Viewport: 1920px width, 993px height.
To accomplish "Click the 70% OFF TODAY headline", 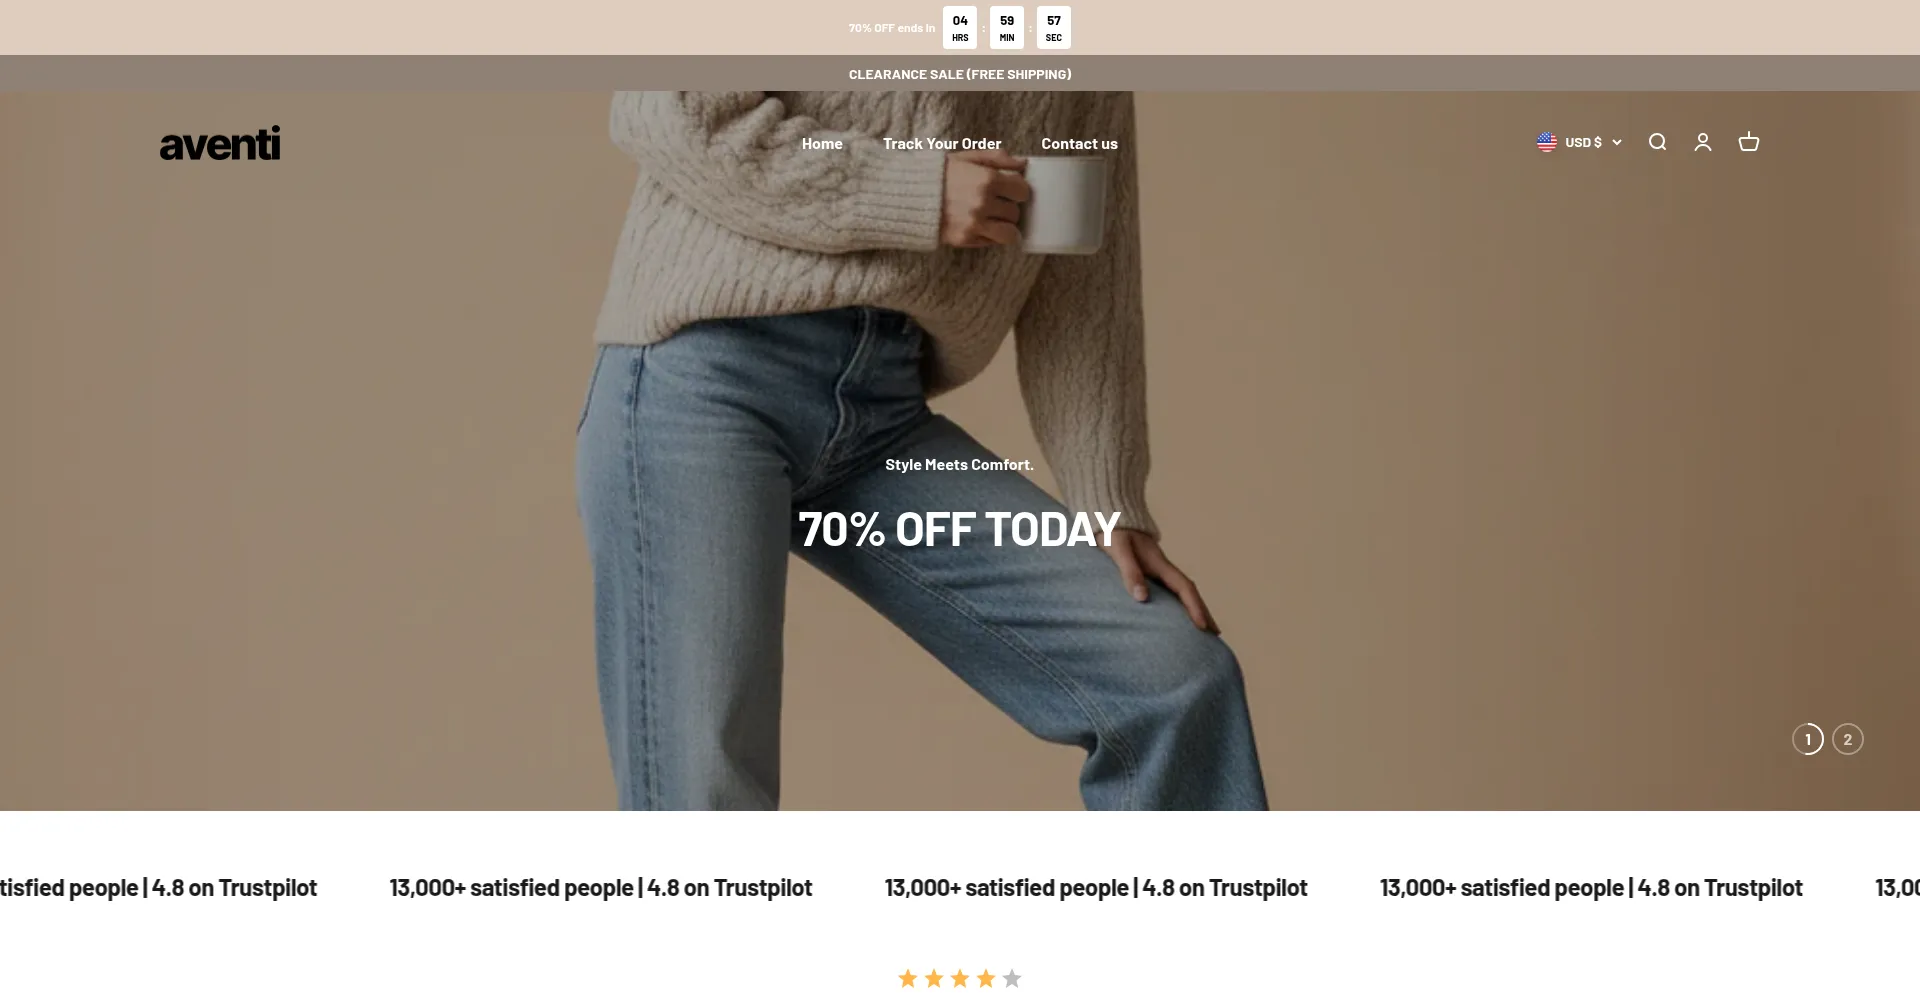I will click(960, 529).
